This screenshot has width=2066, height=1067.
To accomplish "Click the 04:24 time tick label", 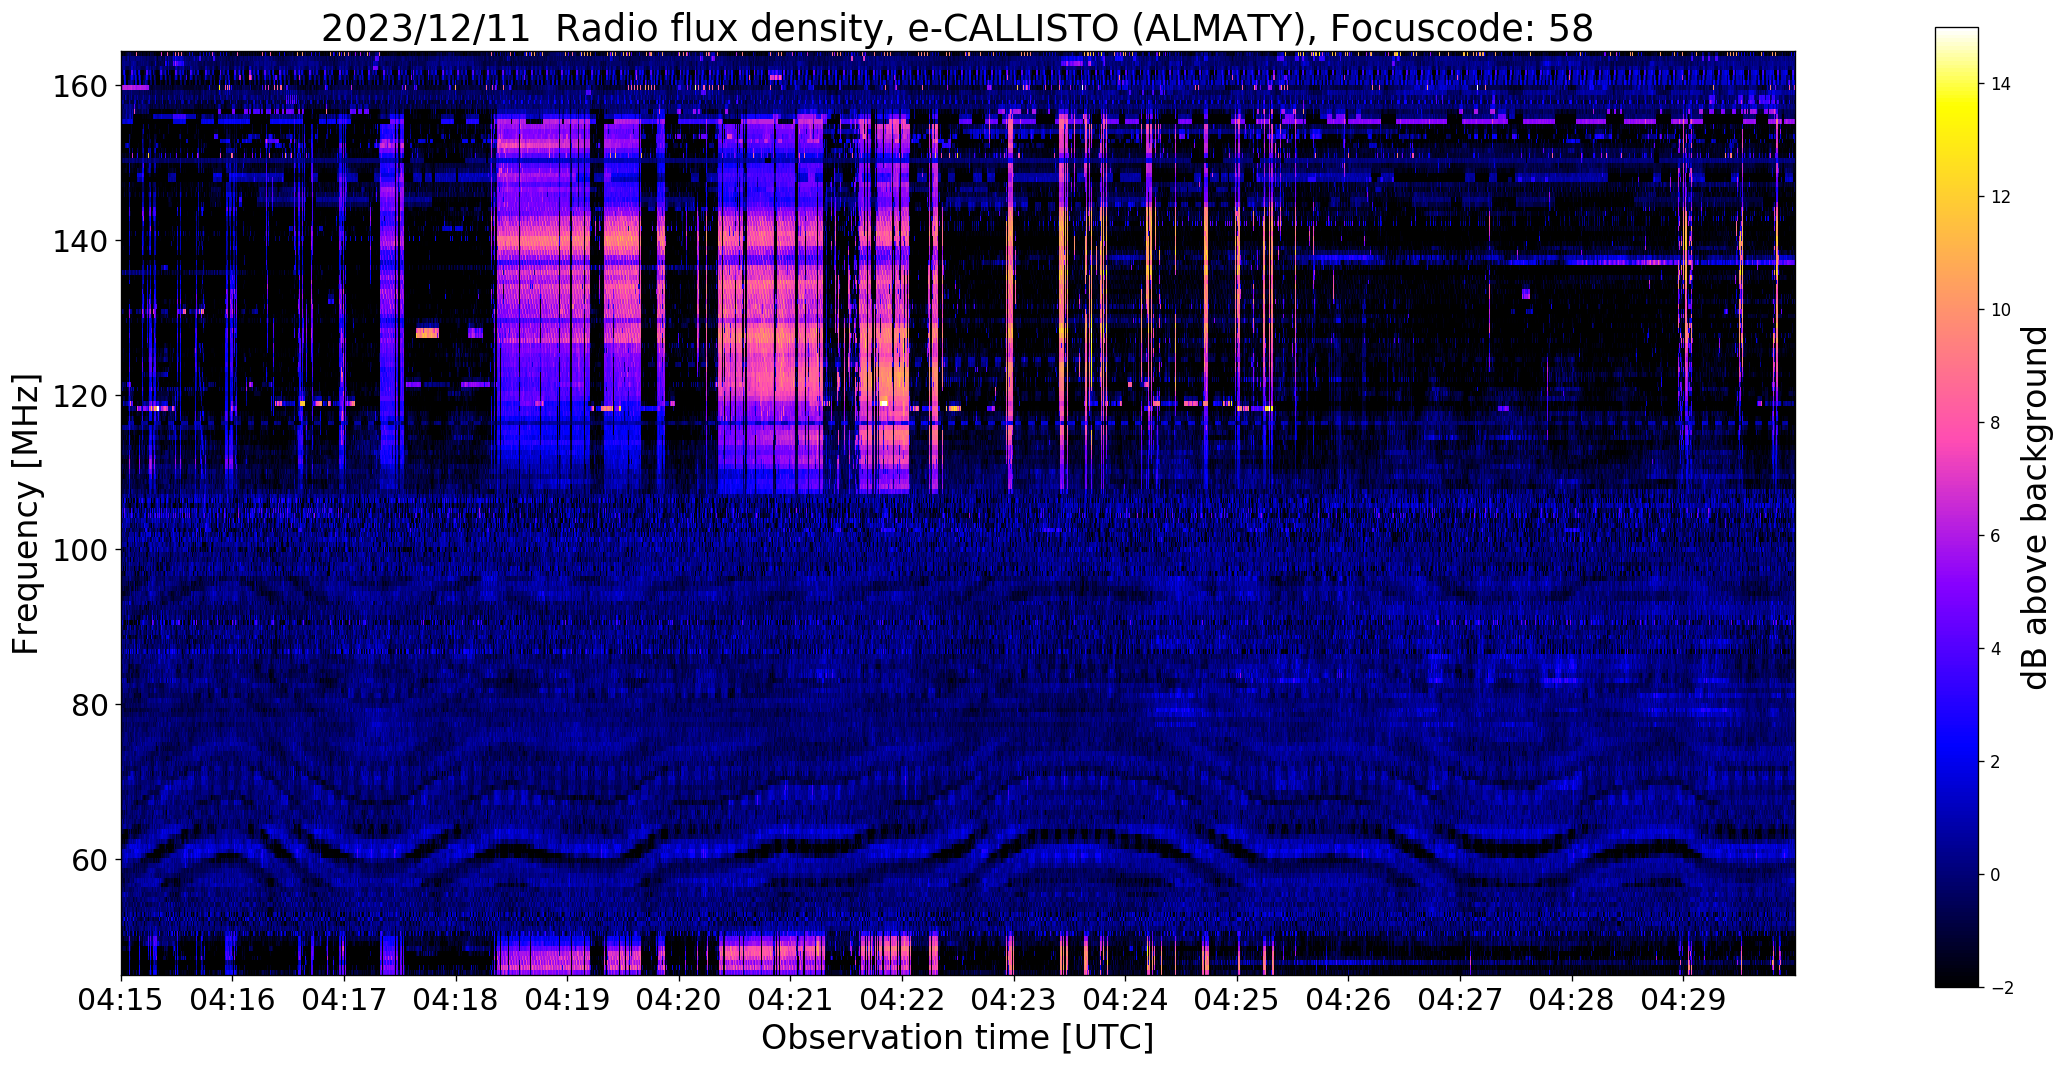I will [1126, 1000].
